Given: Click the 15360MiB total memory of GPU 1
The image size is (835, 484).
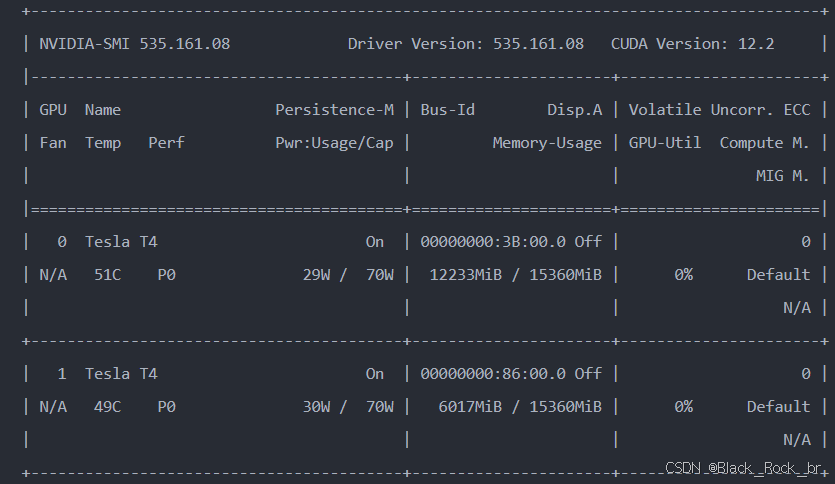Looking at the screenshot, I should pos(565,407).
